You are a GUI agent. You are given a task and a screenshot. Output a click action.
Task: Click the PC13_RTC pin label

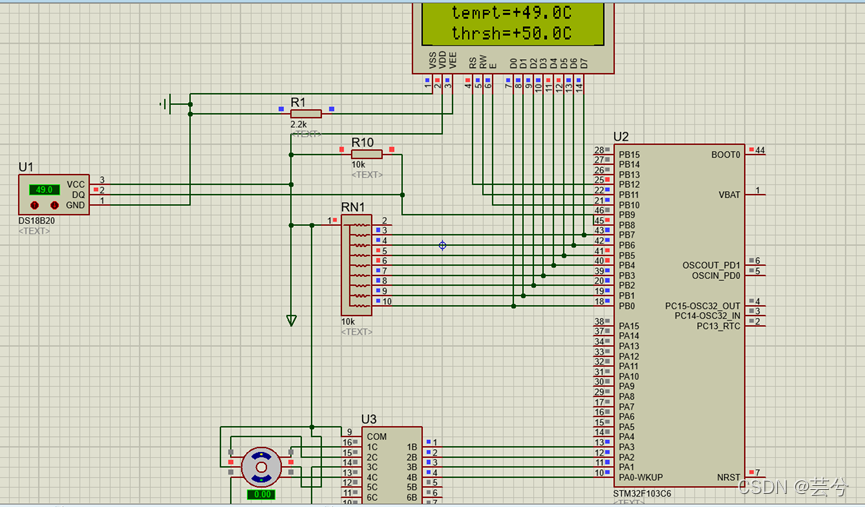(x=718, y=326)
